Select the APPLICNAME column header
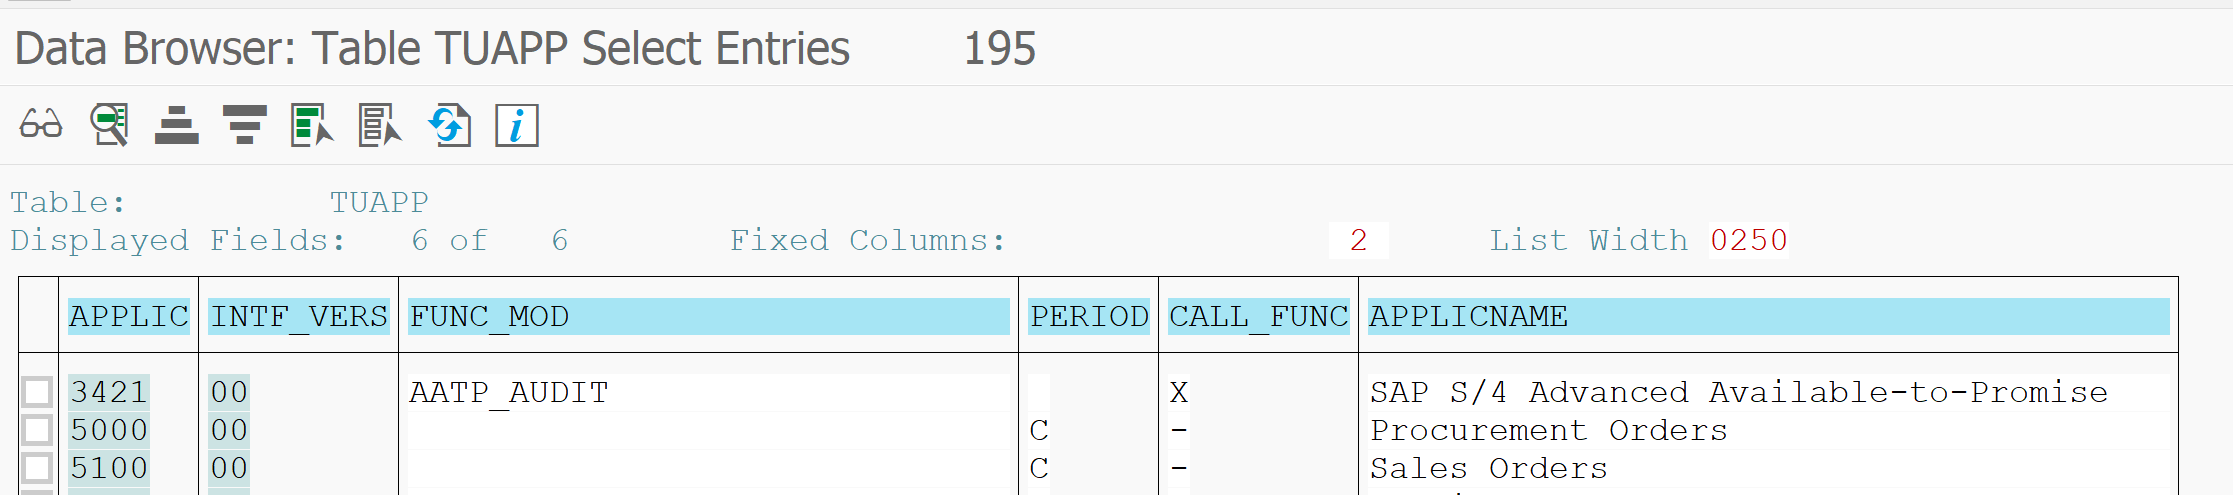The width and height of the screenshot is (2233, 495). [1769, 316]
